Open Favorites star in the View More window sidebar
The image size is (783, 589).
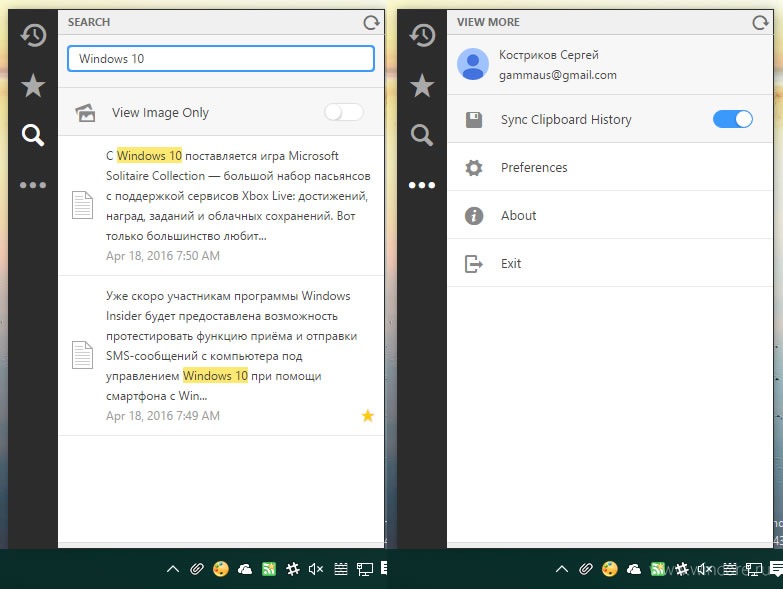422,85
